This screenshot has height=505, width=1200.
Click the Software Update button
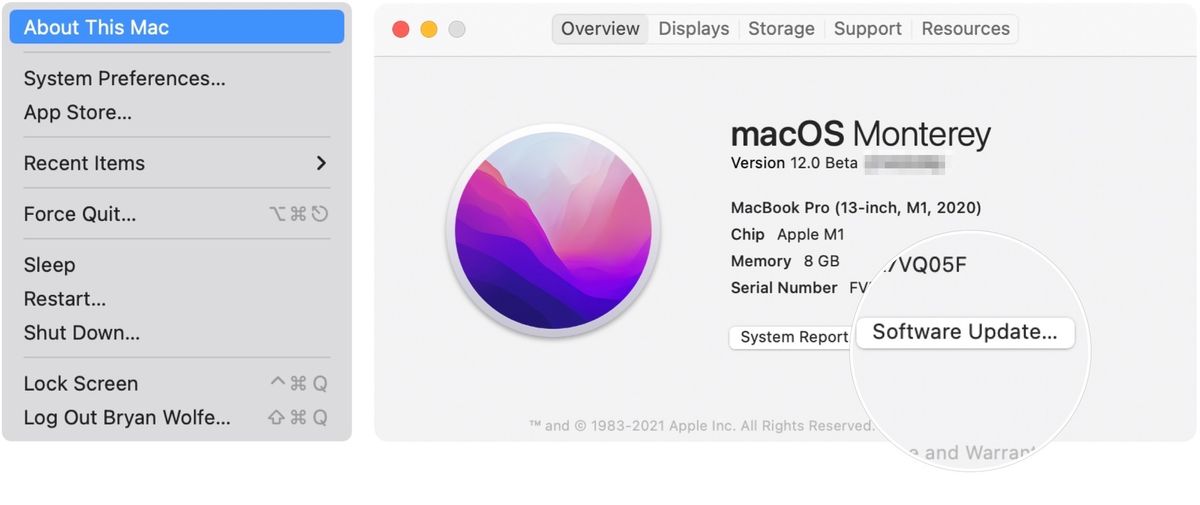[x=965, y=333]
